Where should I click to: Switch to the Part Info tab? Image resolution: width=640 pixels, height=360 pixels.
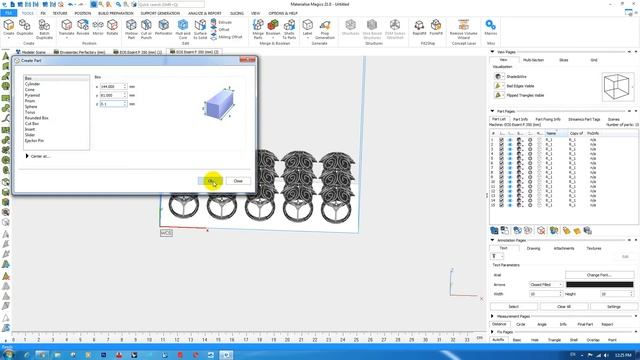point(520,119)
